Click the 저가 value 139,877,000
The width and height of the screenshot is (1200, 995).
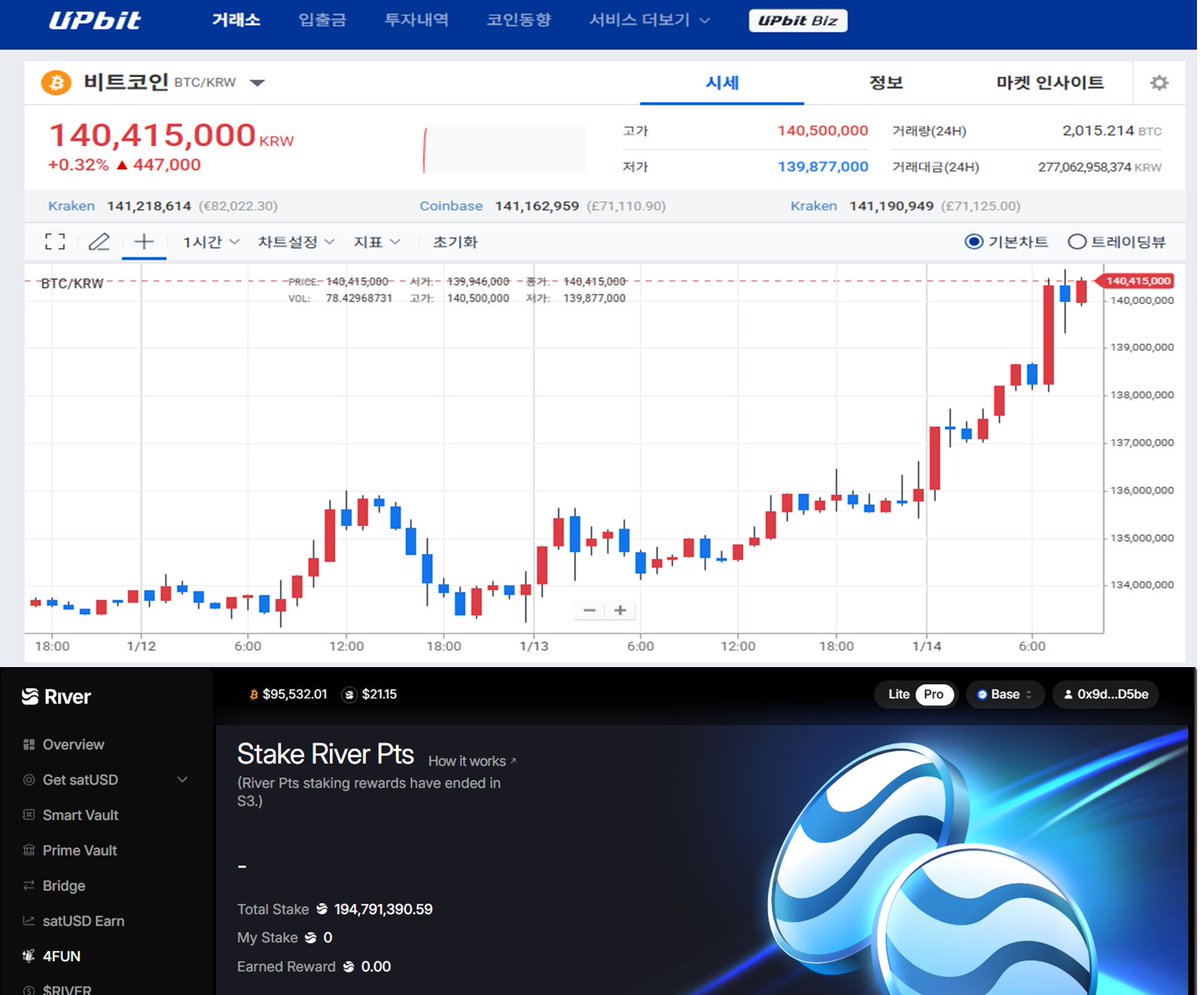pyautogui.click(x=823, y=167)
